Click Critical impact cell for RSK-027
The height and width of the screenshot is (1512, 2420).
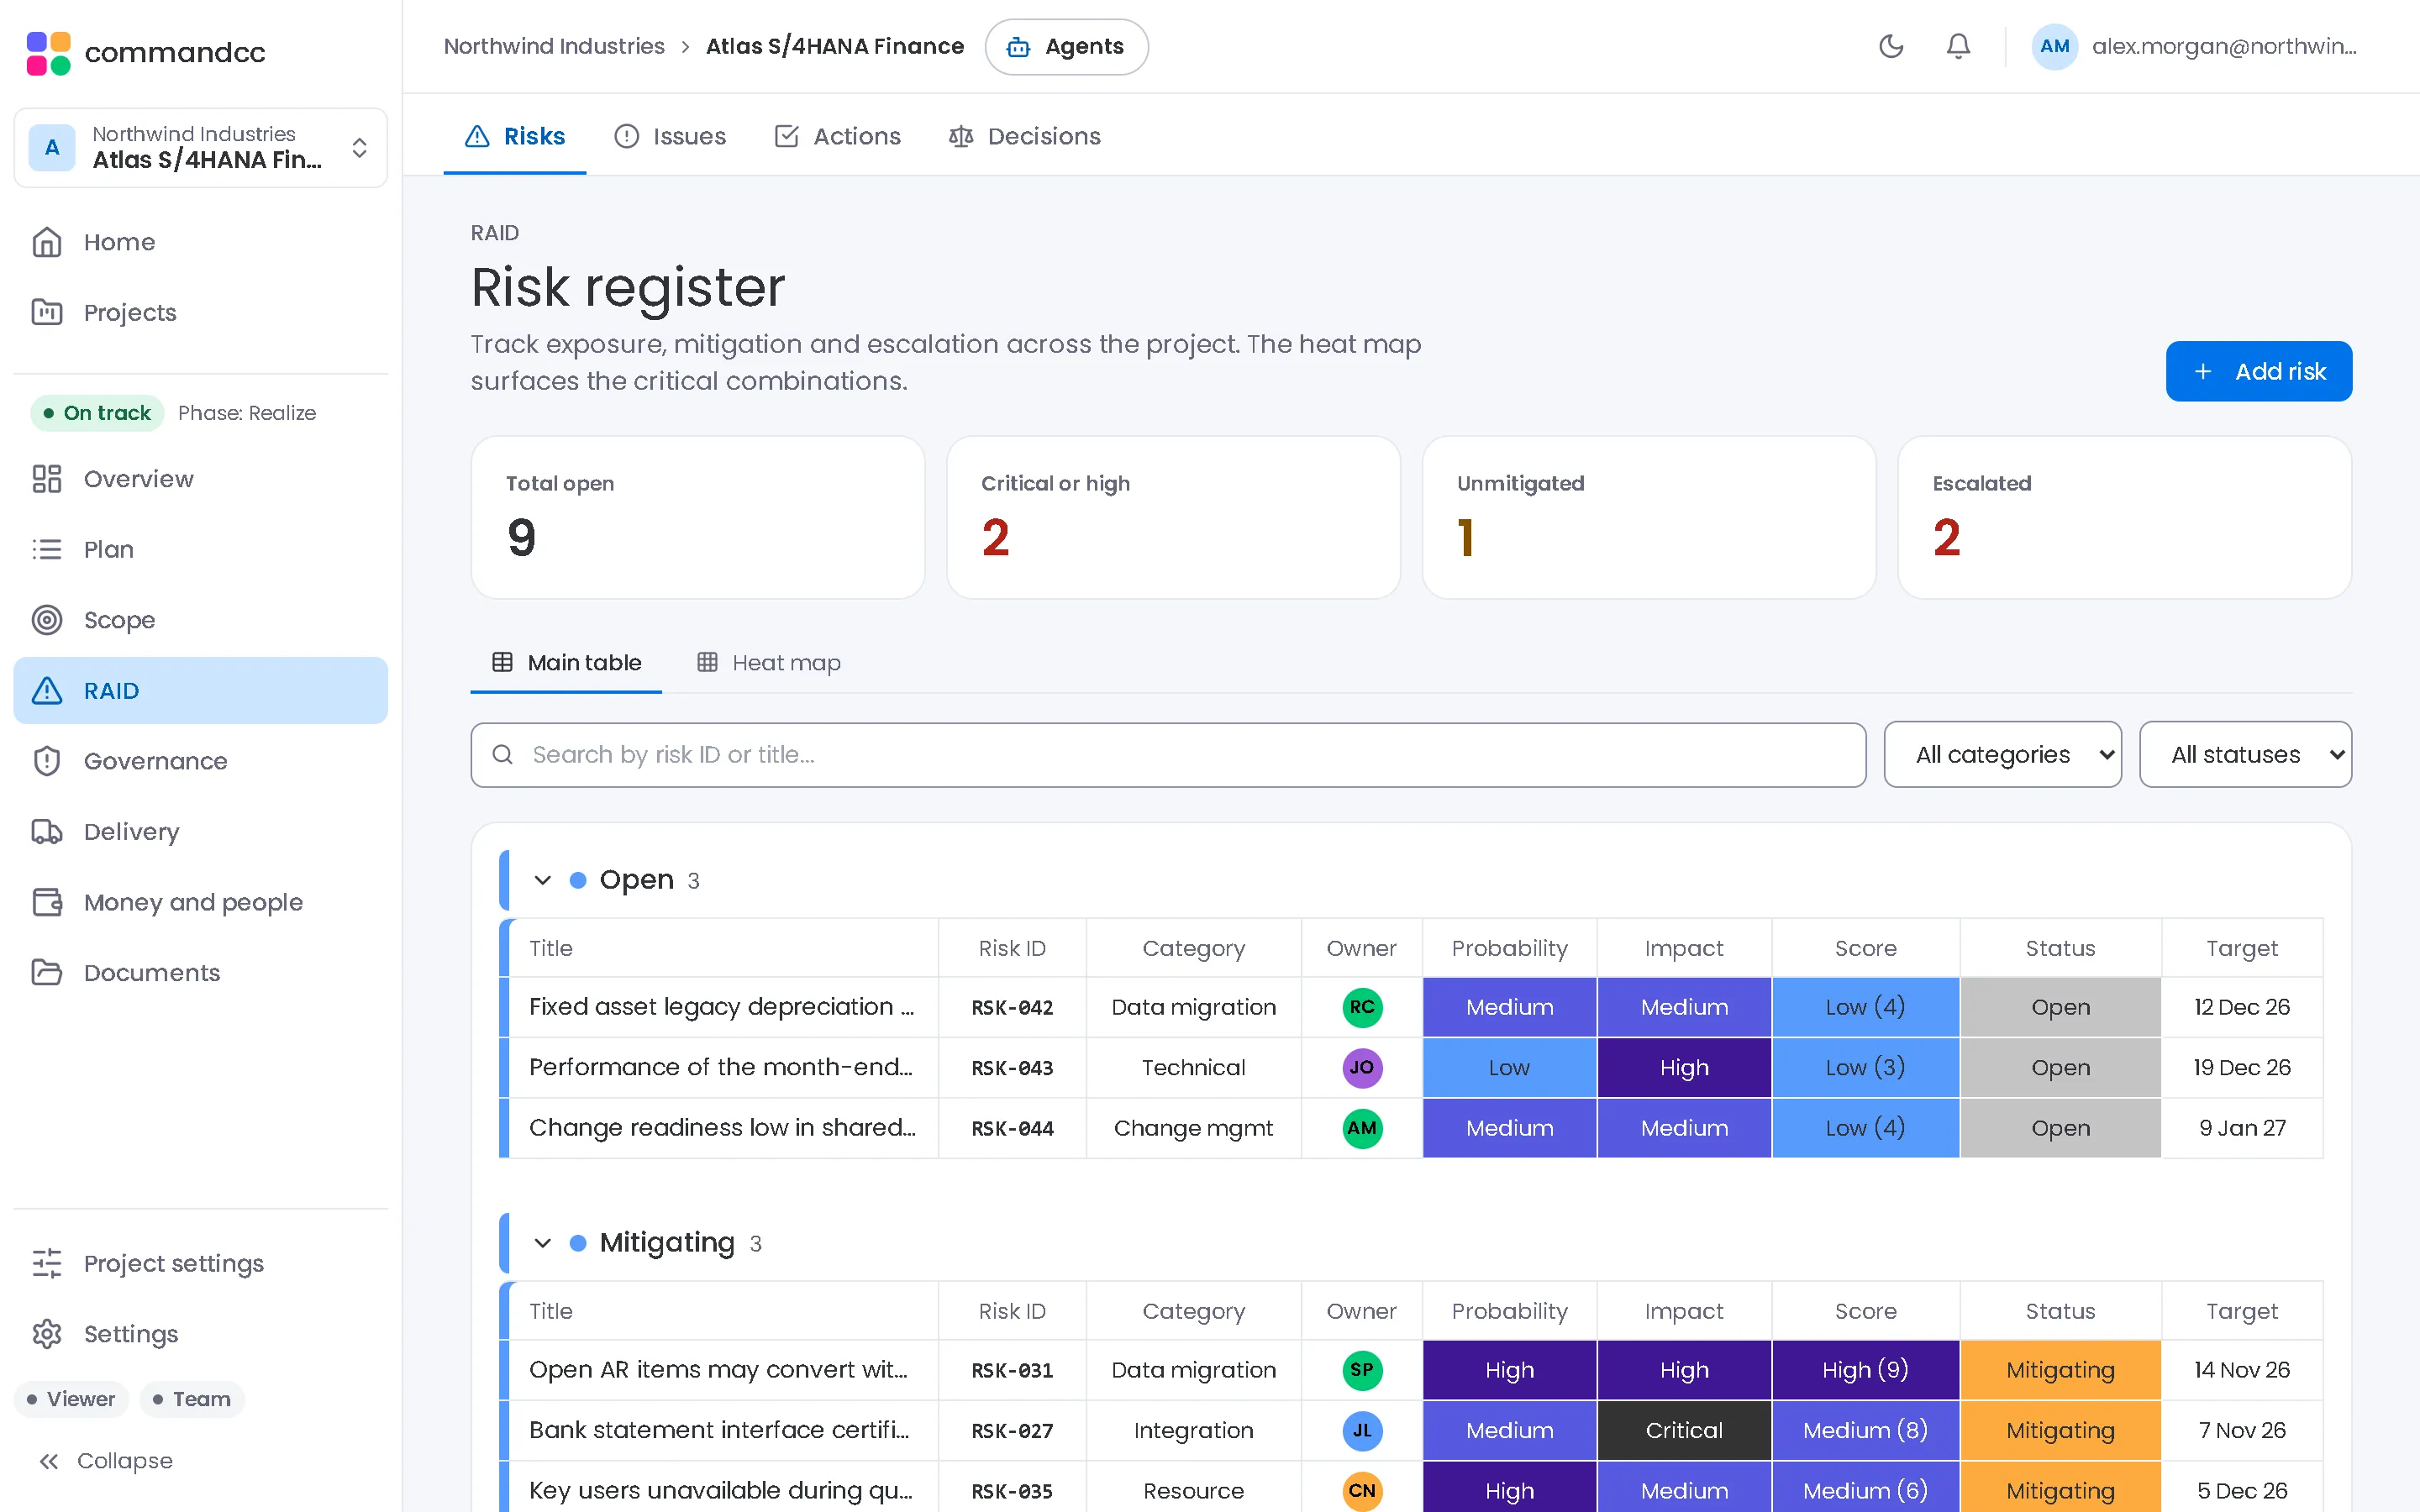pyautogui.click(x=1684, y=1430)
